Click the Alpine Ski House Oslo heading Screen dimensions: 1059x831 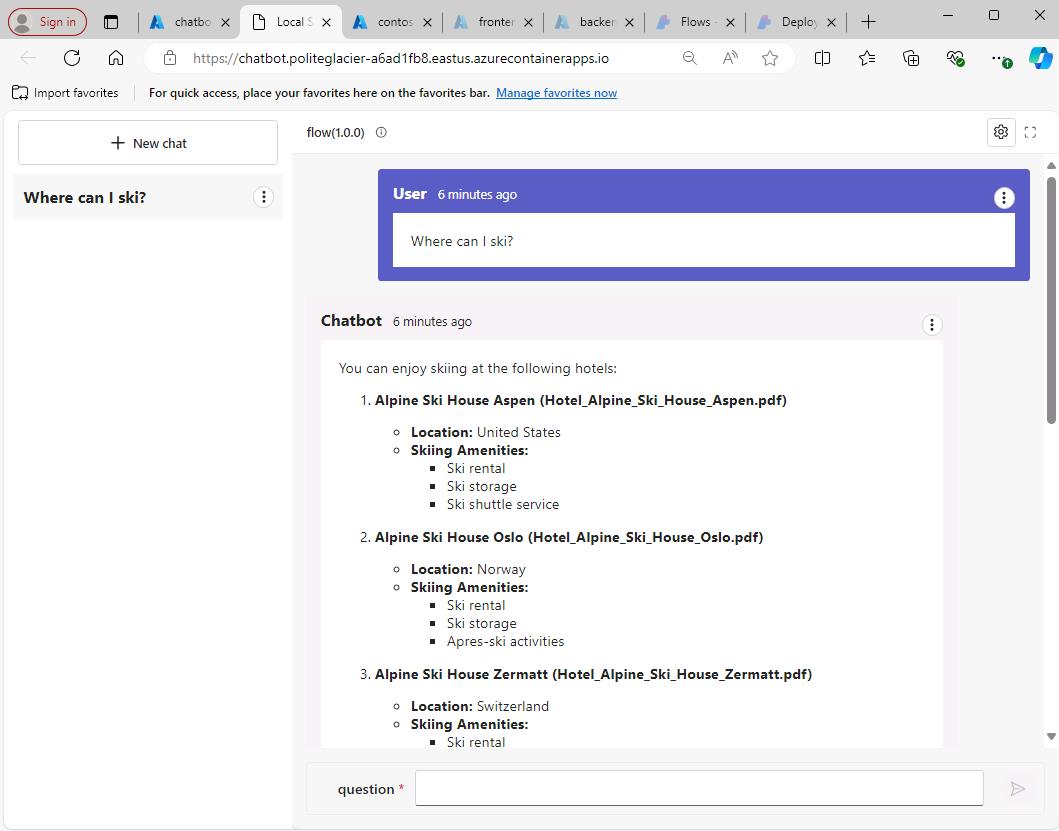[x=569, y=537]
